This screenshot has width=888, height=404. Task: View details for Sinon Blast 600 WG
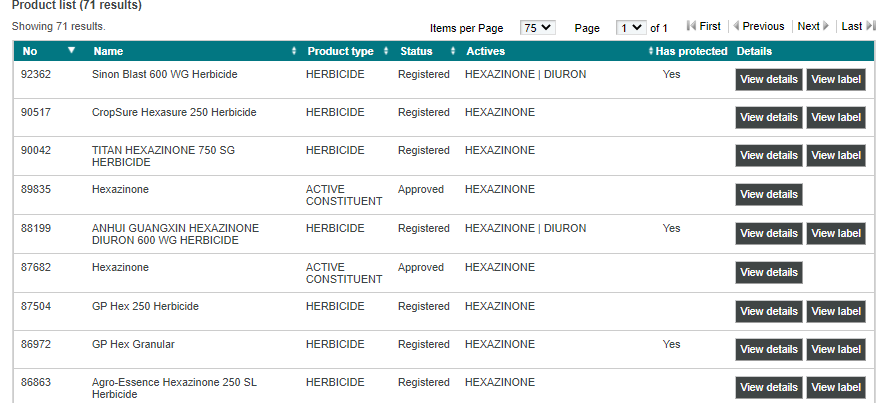point(768,79)
